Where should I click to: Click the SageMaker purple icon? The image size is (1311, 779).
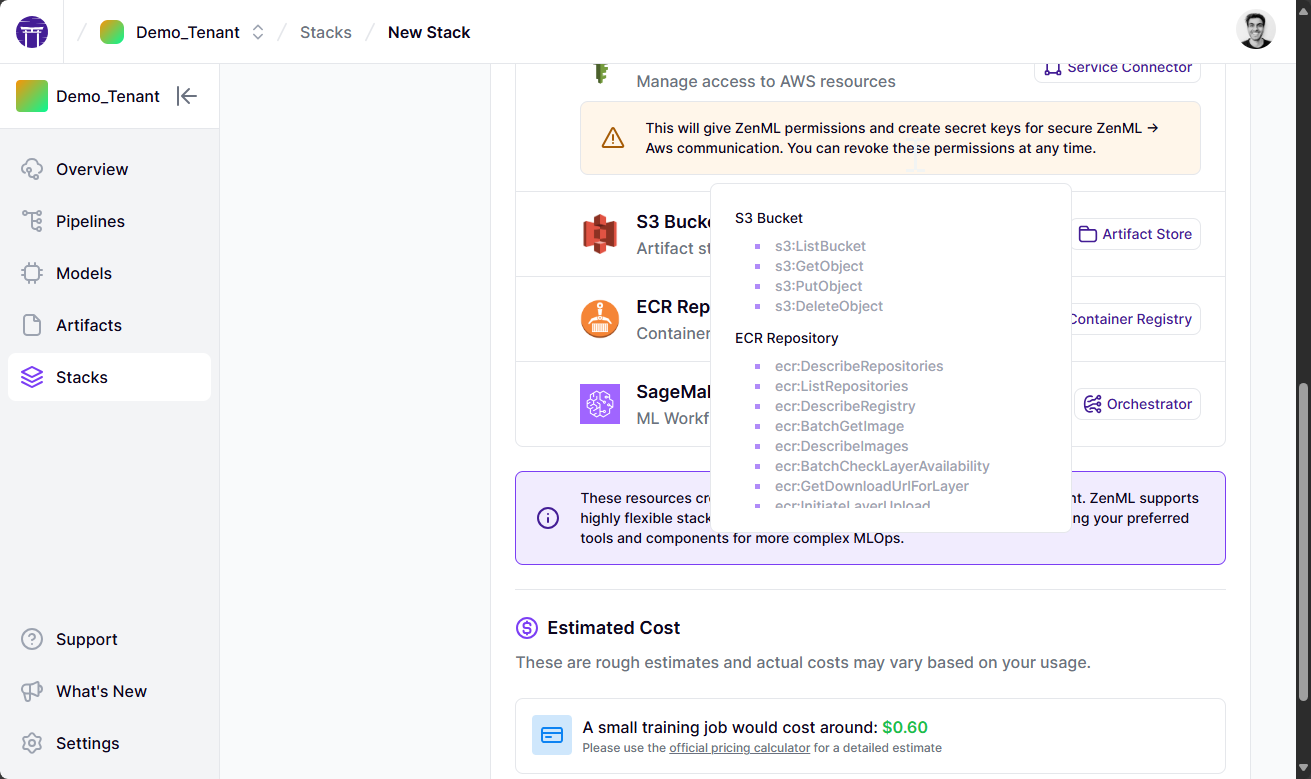[599, 403]
